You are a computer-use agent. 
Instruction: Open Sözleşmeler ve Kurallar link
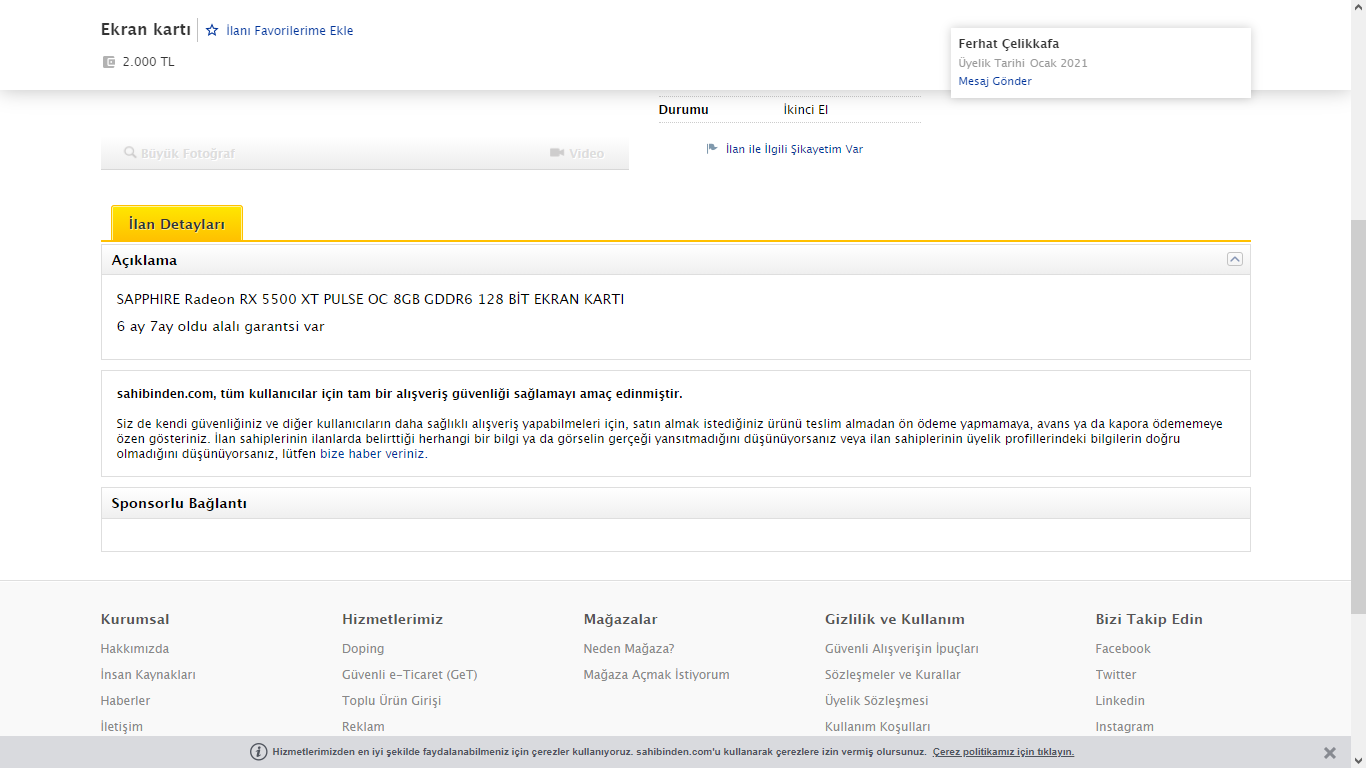coord(893,675)
